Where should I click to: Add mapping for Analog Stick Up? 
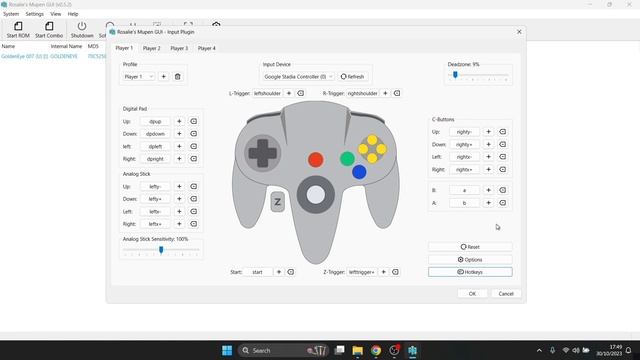(179, 187)
